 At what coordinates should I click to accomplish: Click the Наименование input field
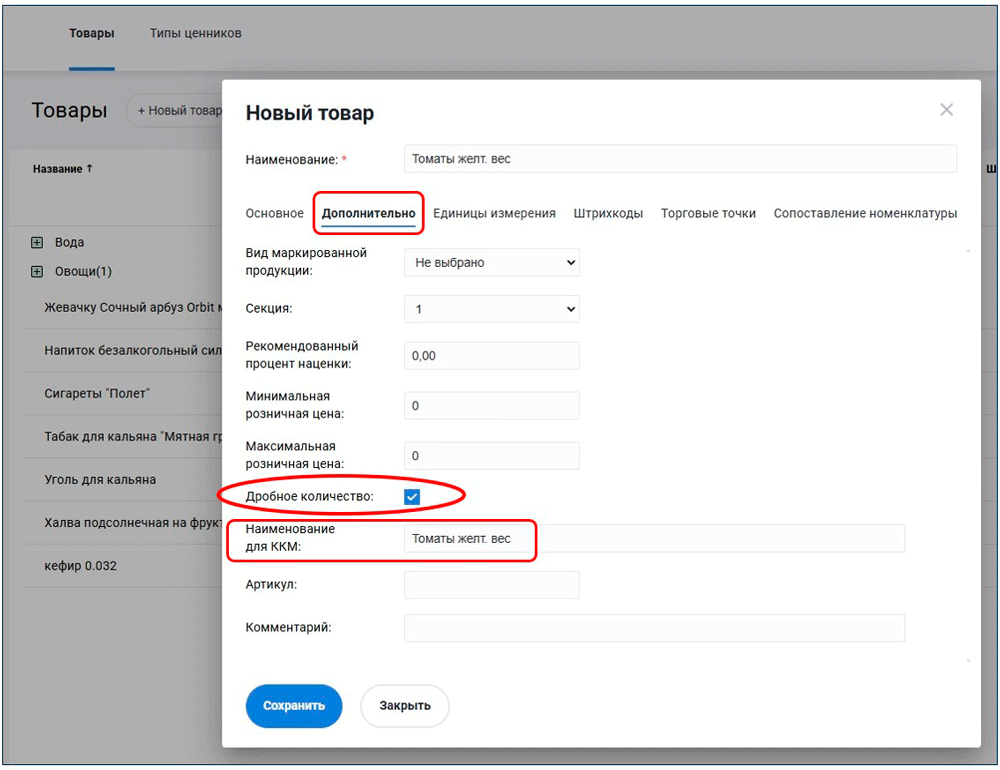point(680,159)
